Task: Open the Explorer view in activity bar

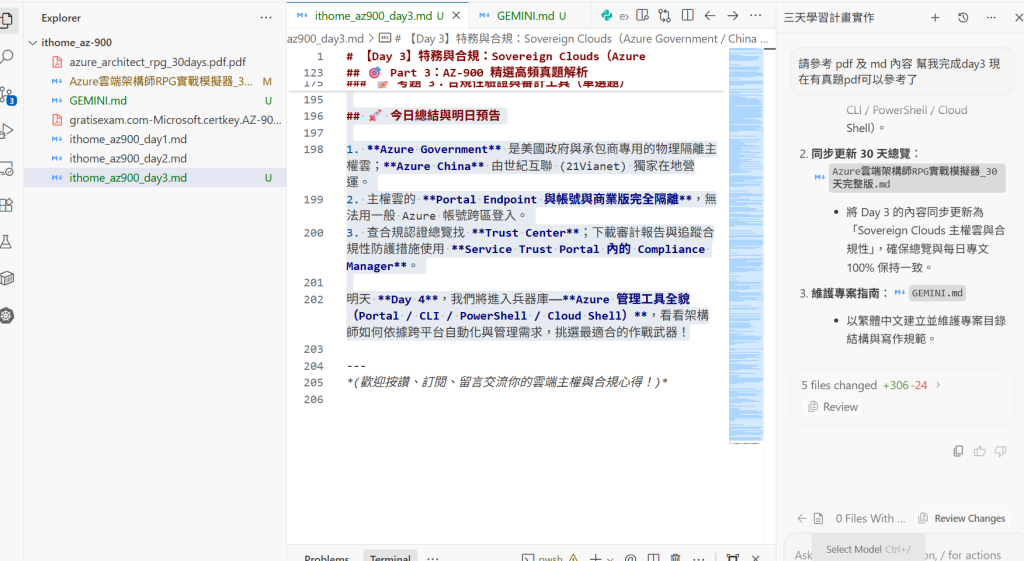Action: coord(7,20)
